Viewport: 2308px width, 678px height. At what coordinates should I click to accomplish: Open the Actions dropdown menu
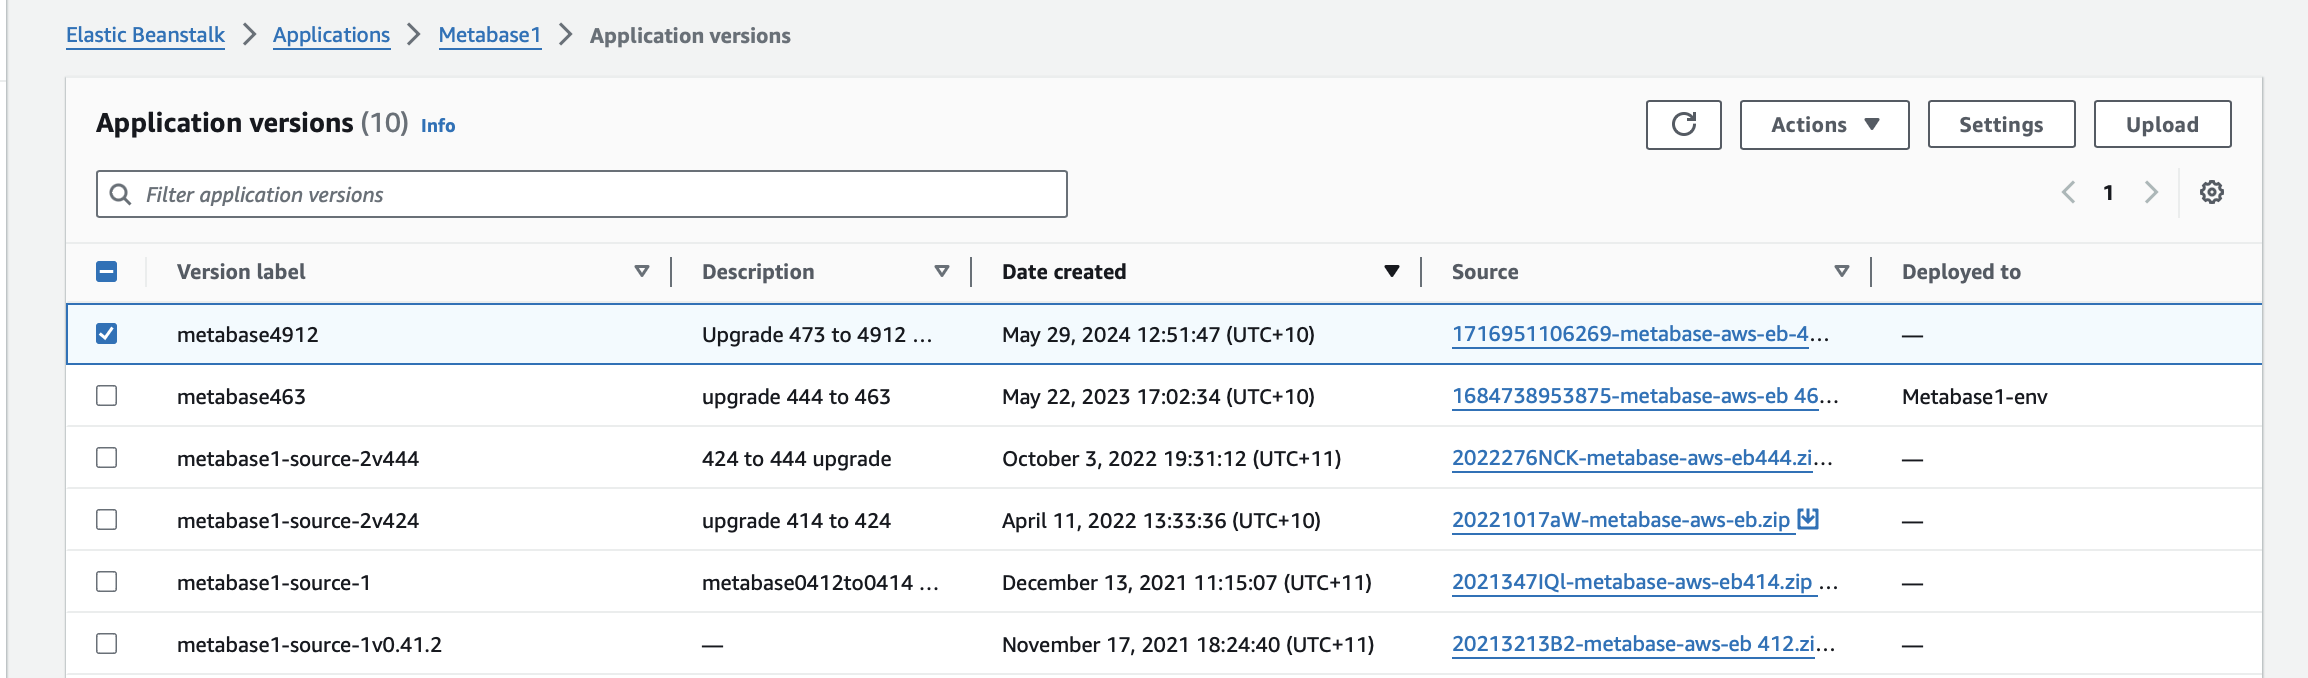(x=1824, y=125)
